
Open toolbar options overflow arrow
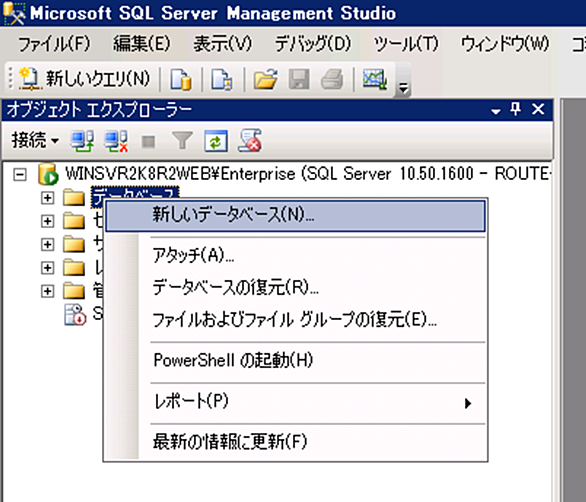403,89
